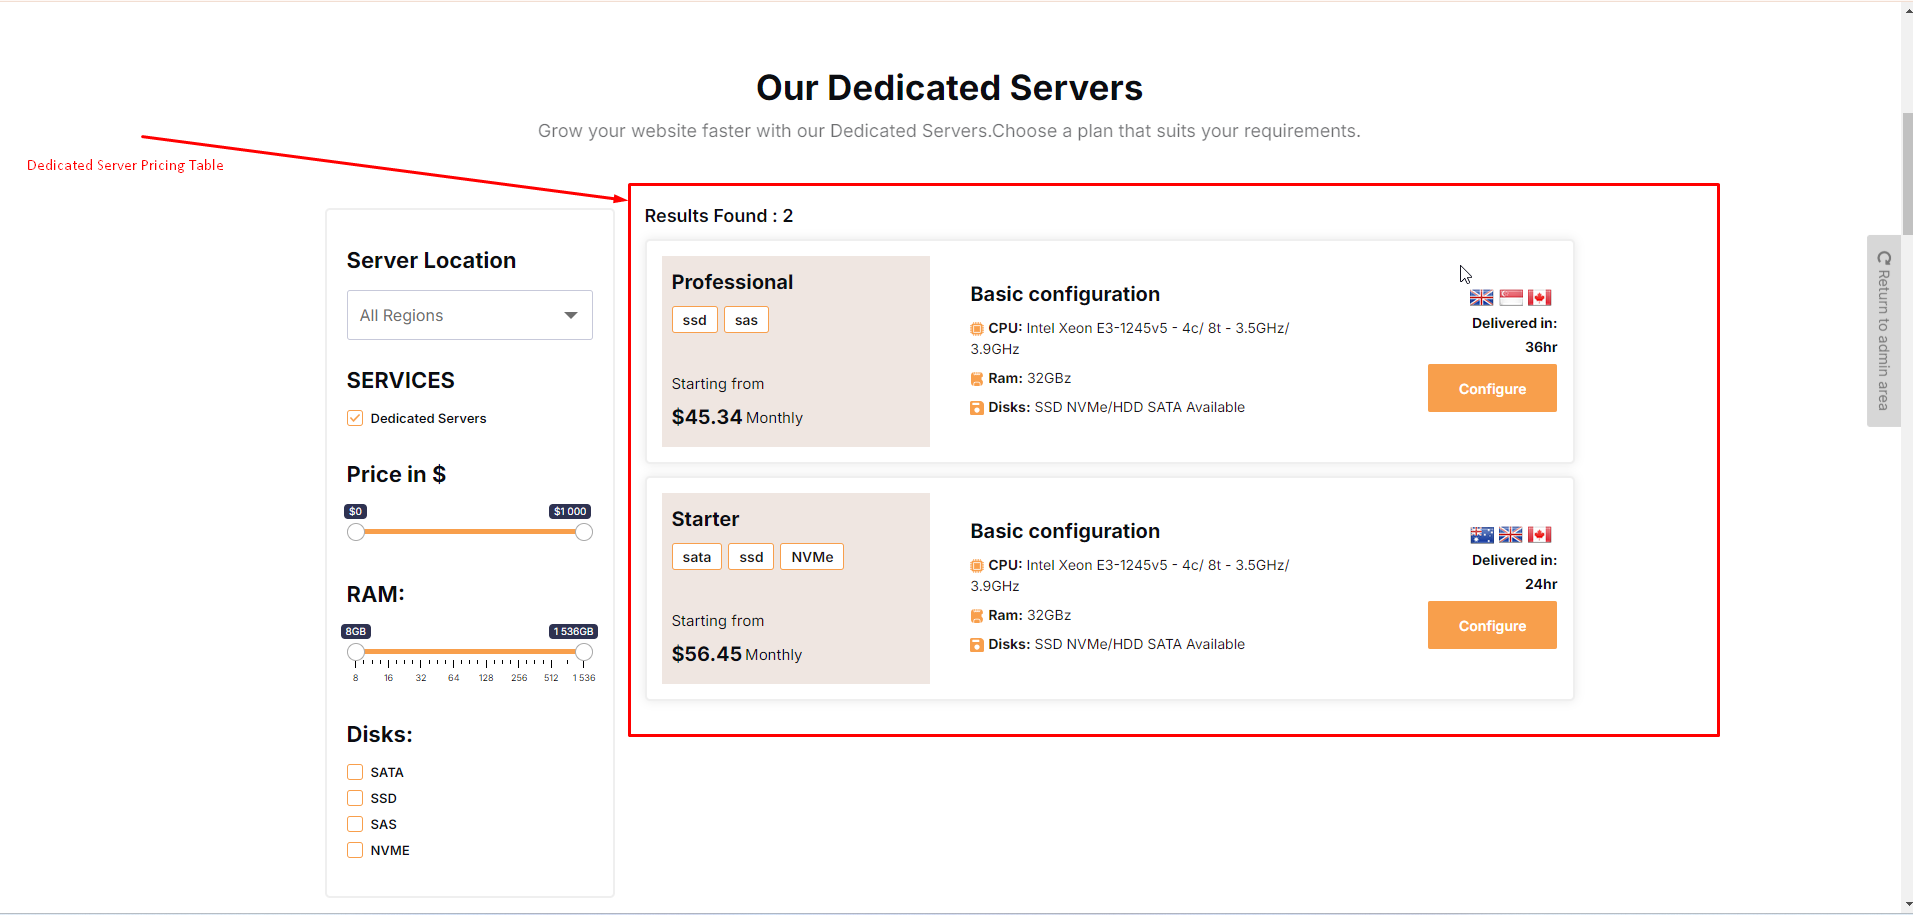Open the All Regions server location dropdown
1913x915 pixels.
[469, 315]
